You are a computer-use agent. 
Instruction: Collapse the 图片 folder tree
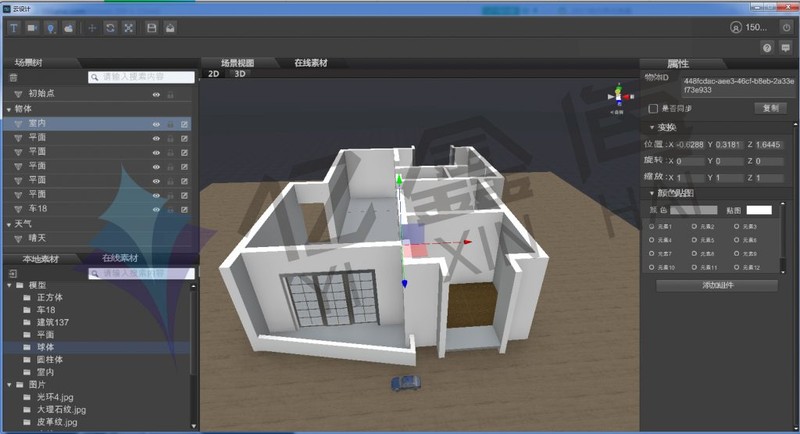[x=9, y=385]
